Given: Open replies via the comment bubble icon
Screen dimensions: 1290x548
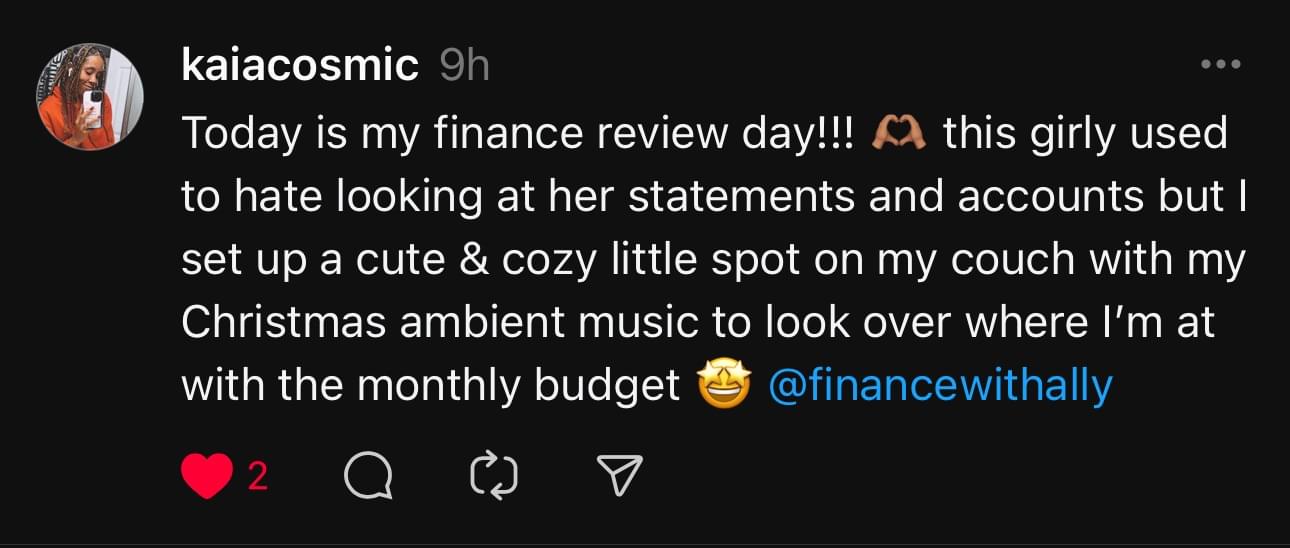Looking at the screenshot, I should pos(368,477).
